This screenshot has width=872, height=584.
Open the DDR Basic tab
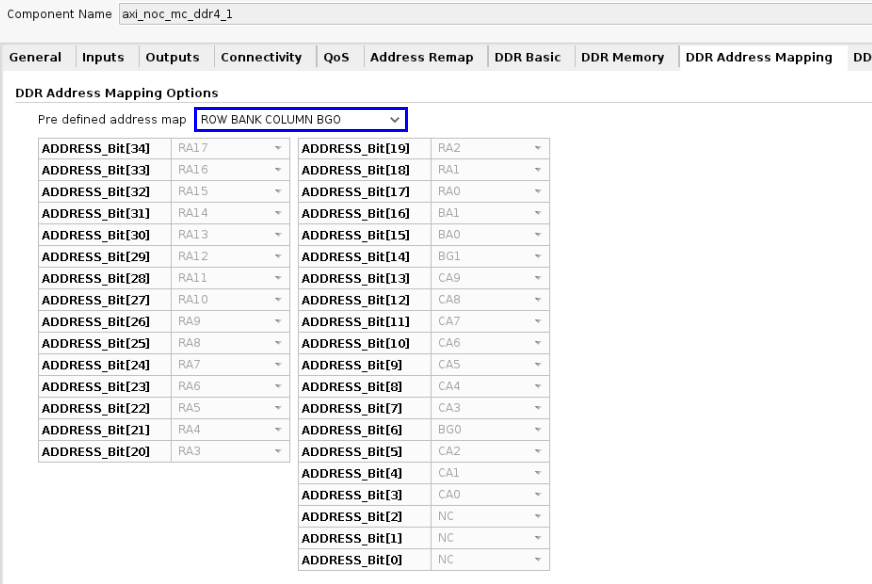[527, 58]
